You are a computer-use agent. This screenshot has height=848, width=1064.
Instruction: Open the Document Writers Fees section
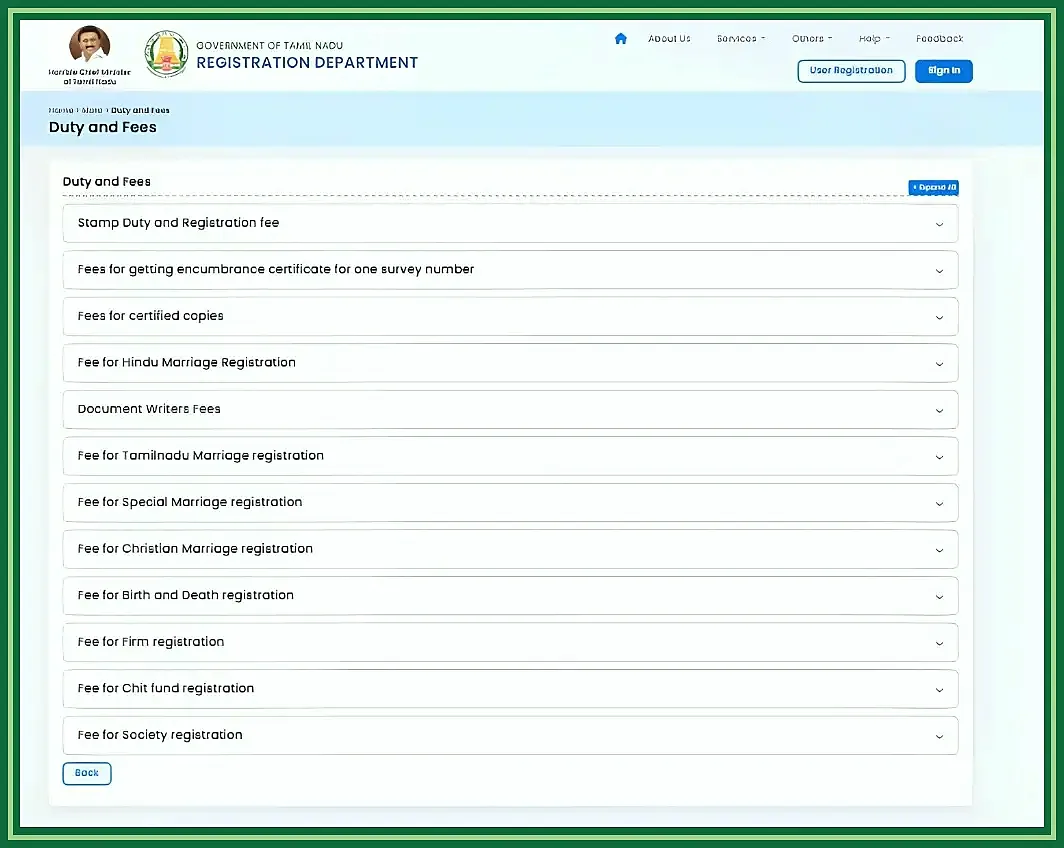click(x=510, y=410)
